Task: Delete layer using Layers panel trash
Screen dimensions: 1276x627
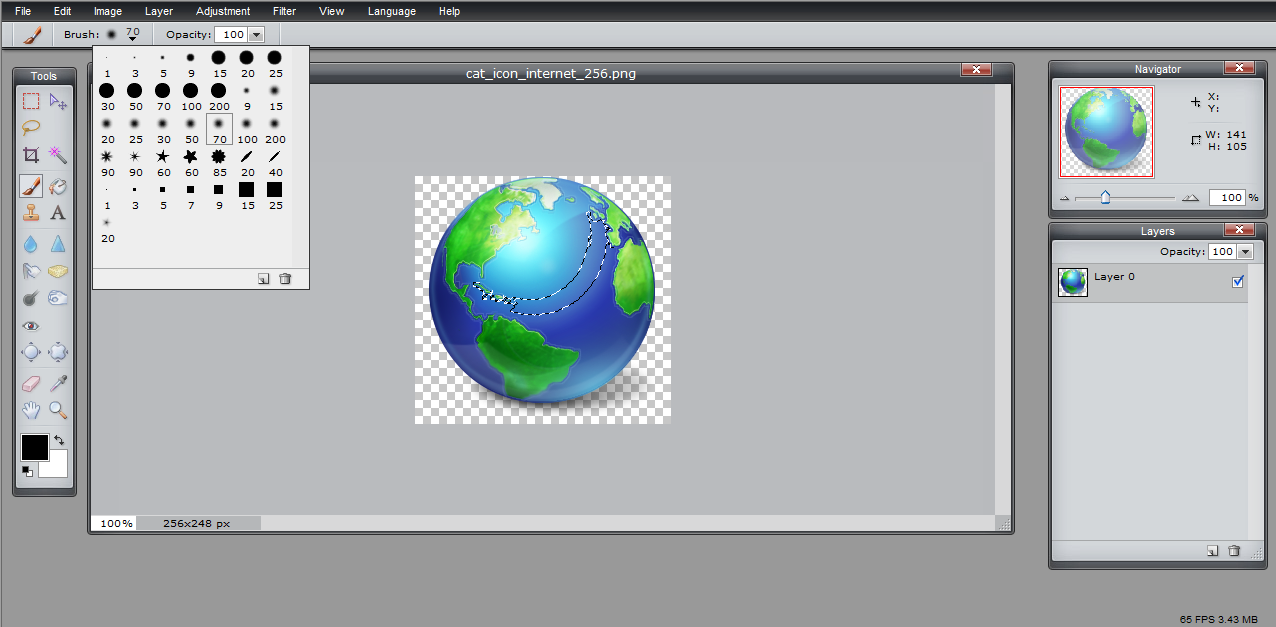Action: [x=1234, y=550]
